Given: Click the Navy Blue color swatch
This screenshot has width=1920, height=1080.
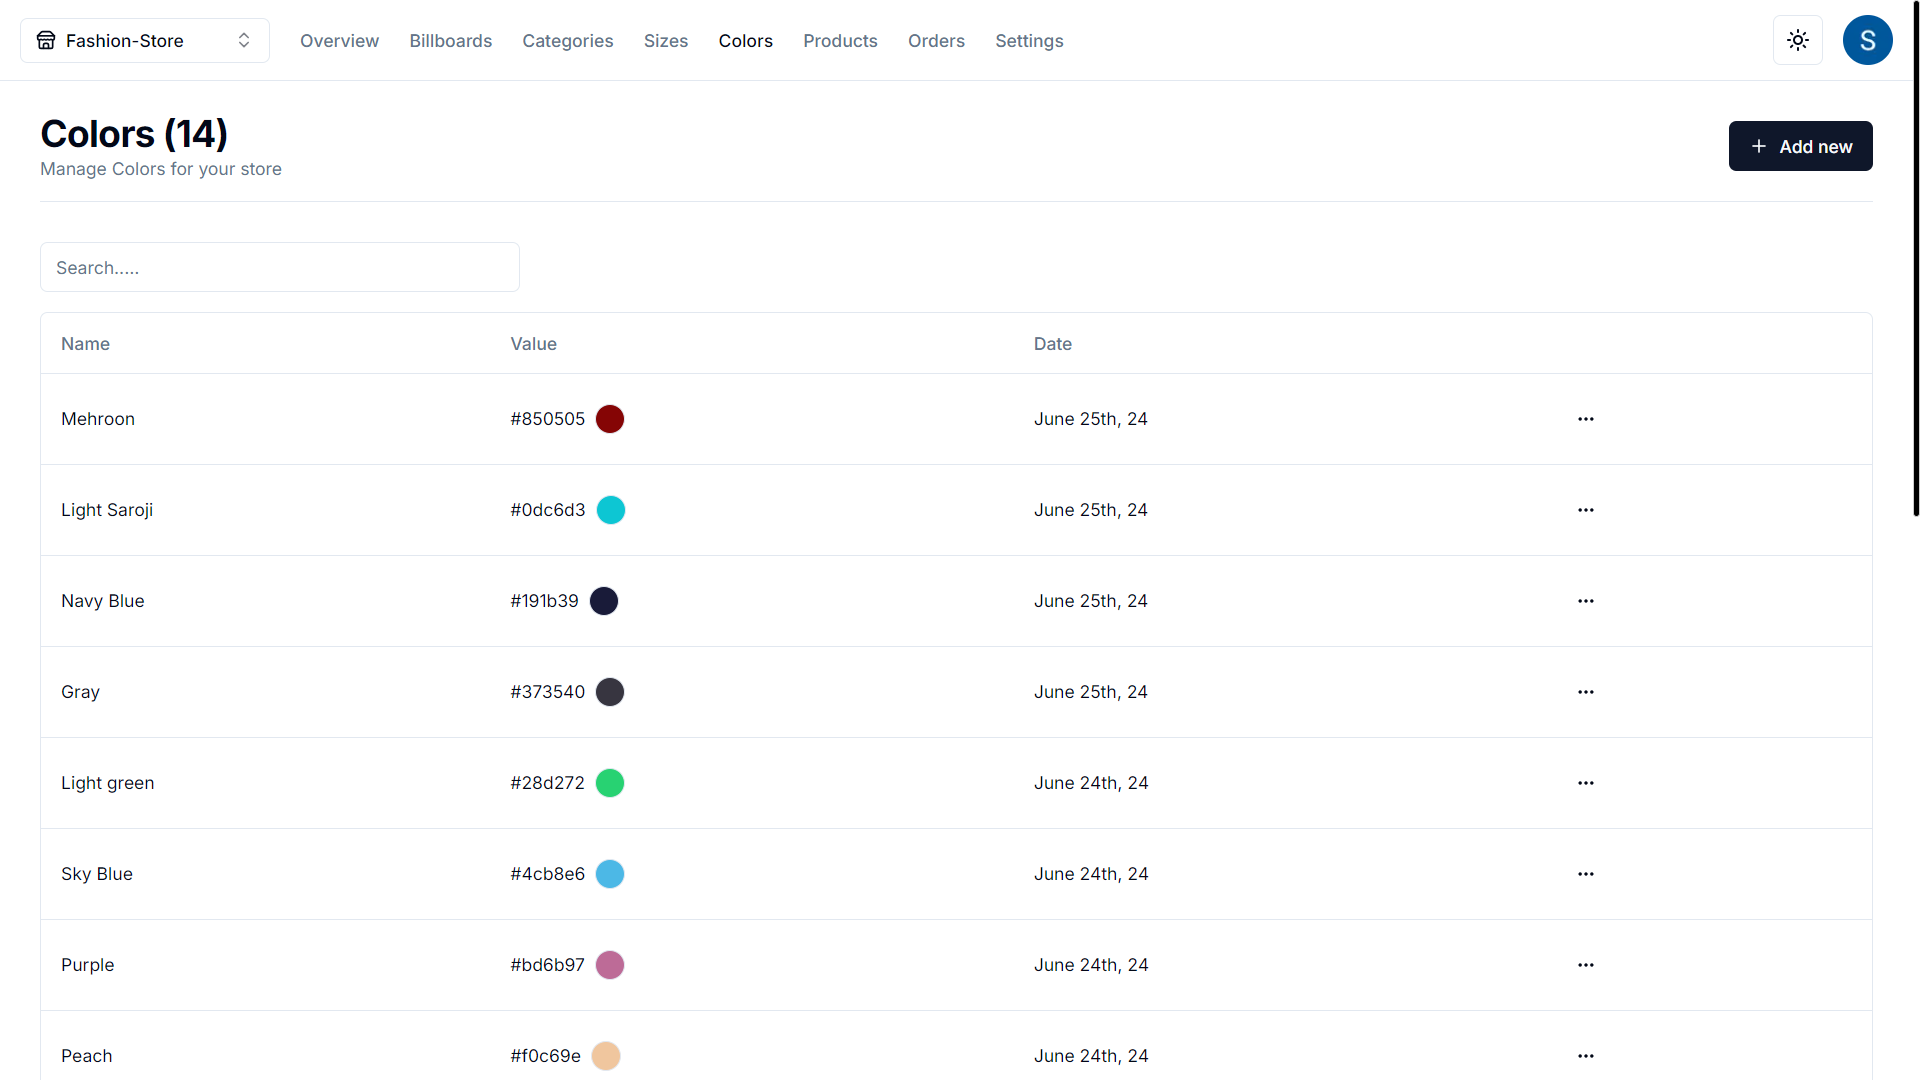Looking at the screenshot, I should tap(604, 601).
